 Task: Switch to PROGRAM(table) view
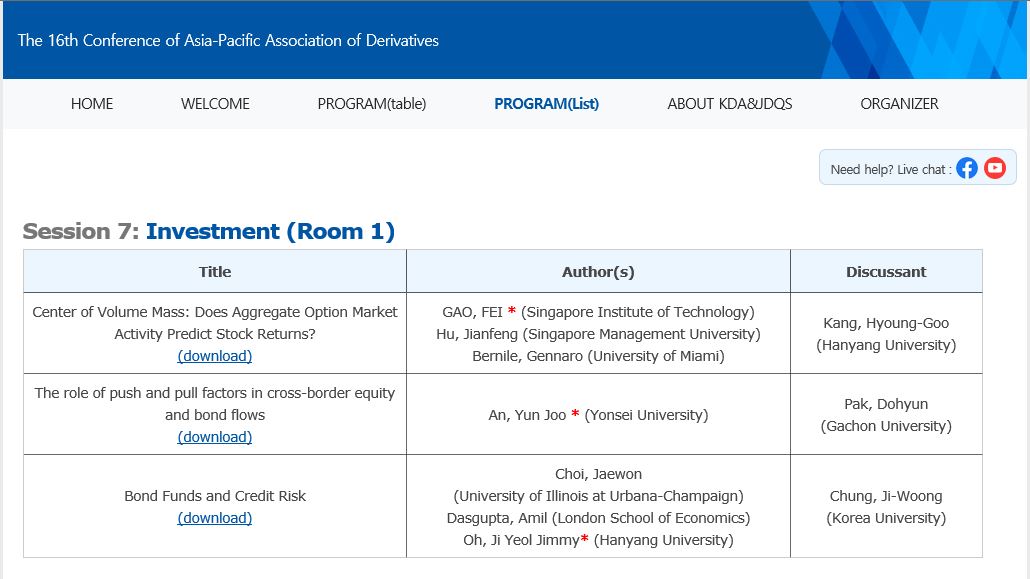coord(372,104)
